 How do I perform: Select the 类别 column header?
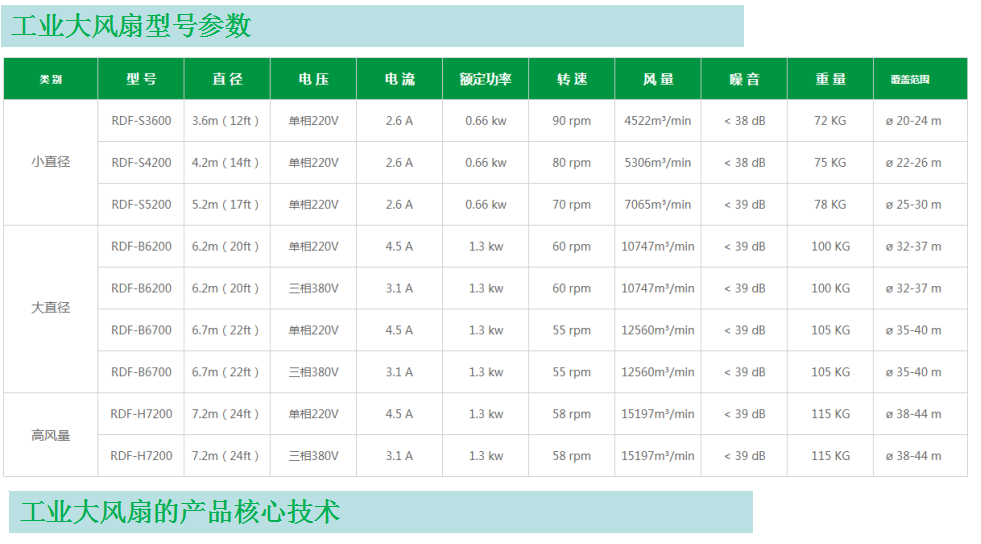(50, 79)
